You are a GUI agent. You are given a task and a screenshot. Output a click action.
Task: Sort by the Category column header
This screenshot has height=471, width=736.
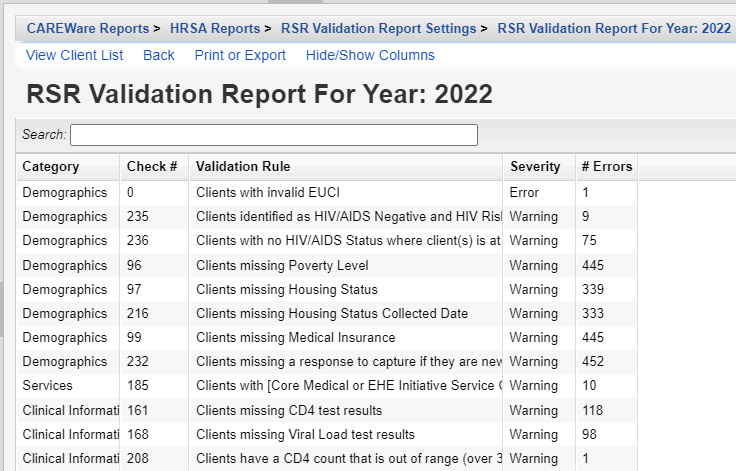tap(51, 167)
